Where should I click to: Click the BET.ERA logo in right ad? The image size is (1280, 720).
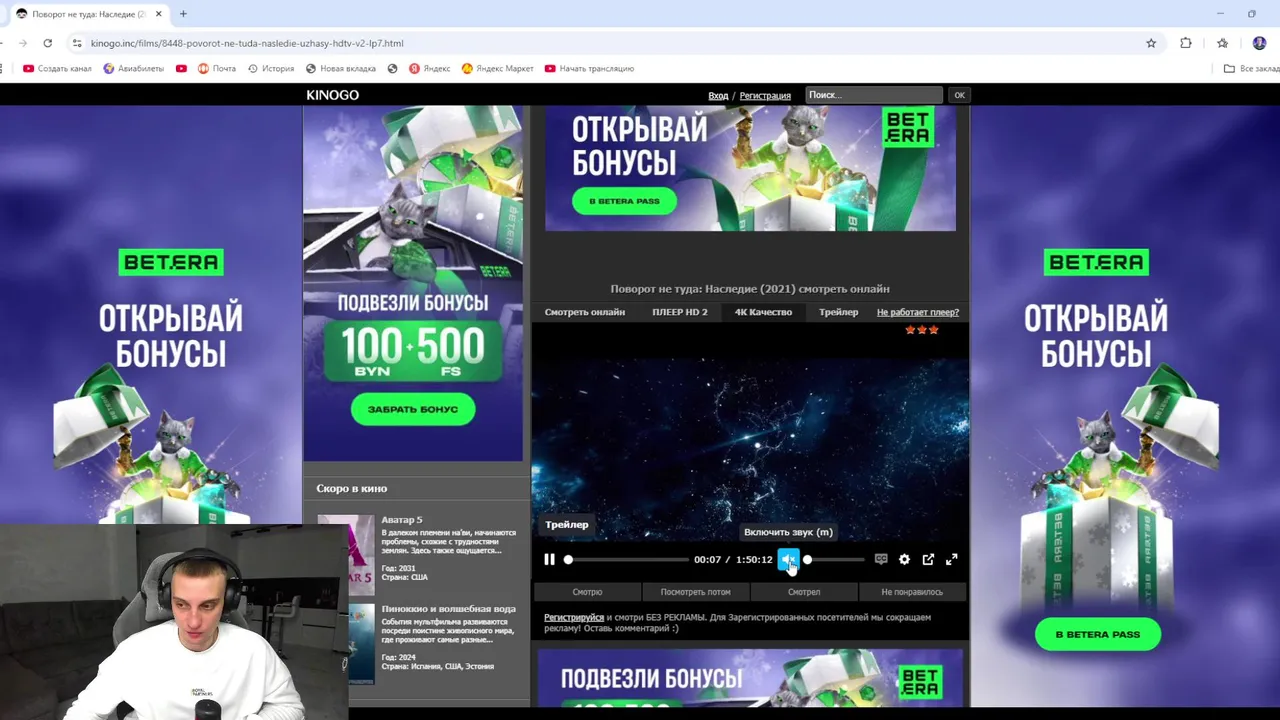pos(1096,262)
